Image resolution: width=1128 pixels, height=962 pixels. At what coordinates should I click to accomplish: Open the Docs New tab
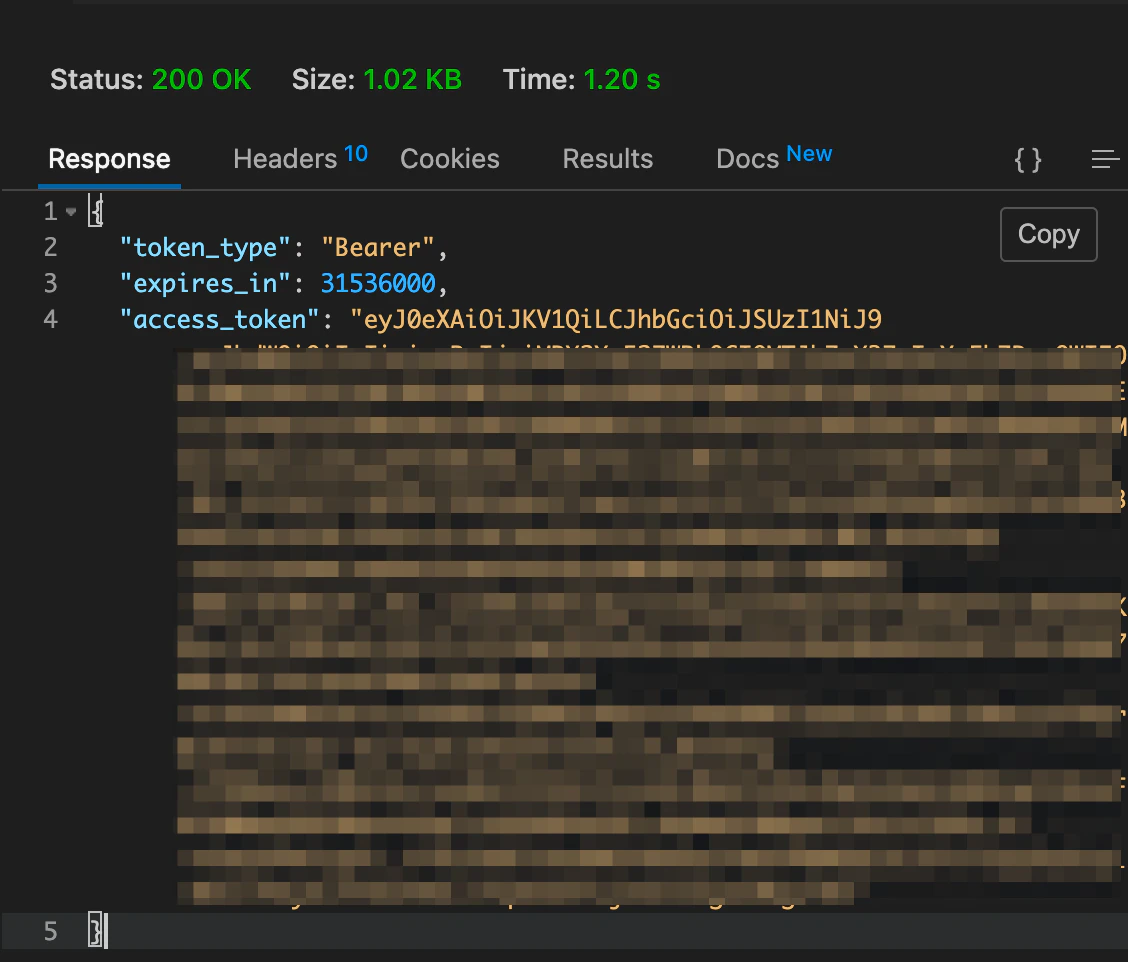(x=774, y=158)
